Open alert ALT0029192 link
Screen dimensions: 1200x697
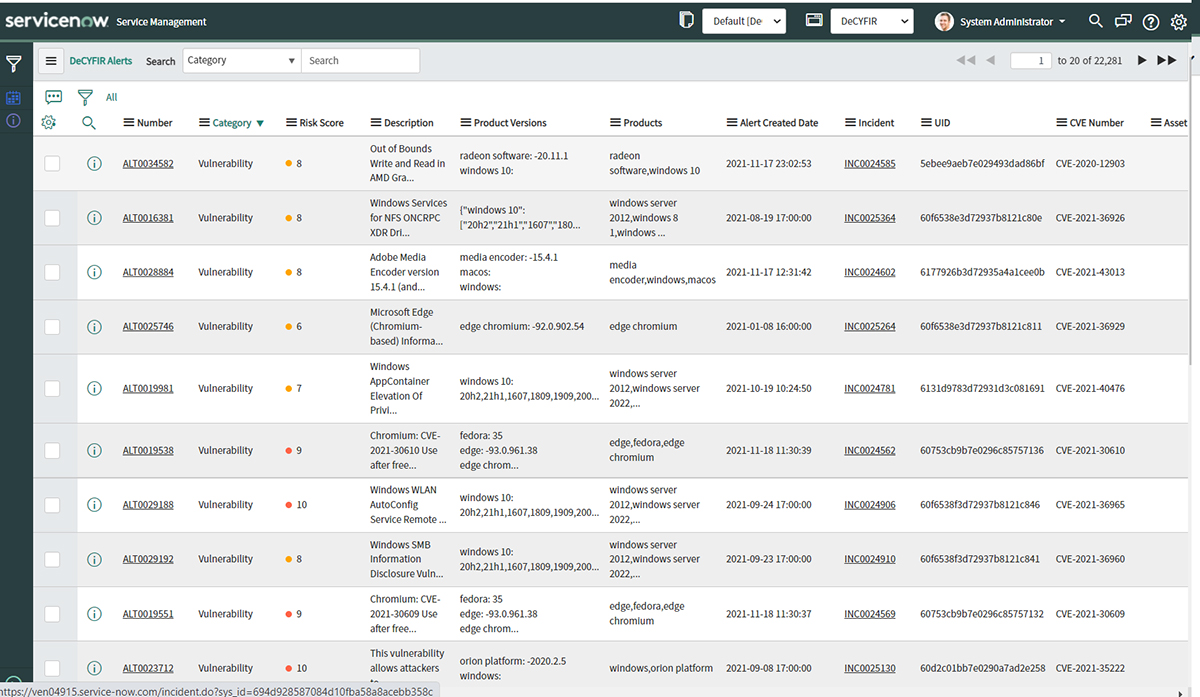tap(148, 560)
